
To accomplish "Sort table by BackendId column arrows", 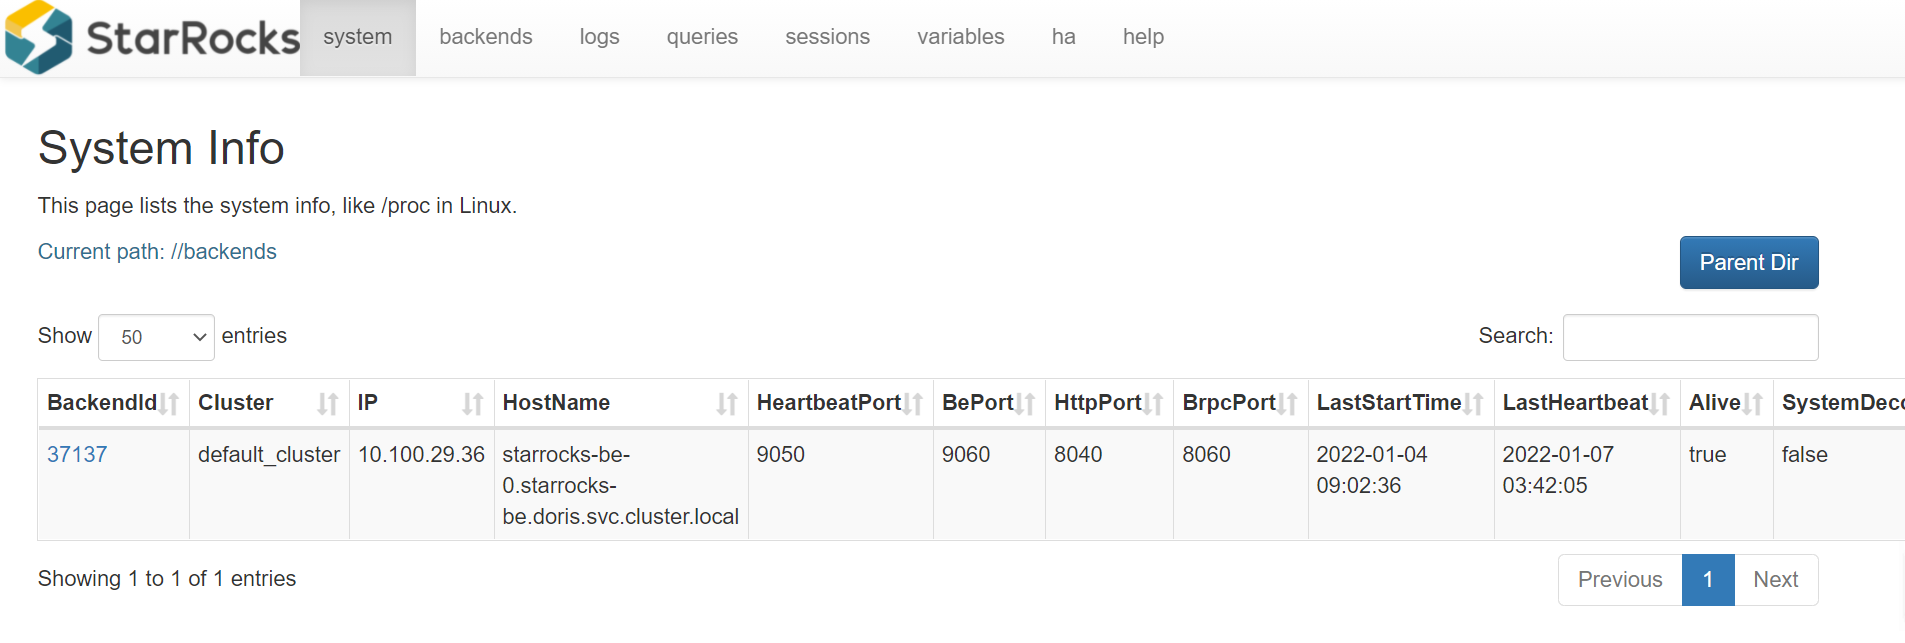I will [169, 404].
